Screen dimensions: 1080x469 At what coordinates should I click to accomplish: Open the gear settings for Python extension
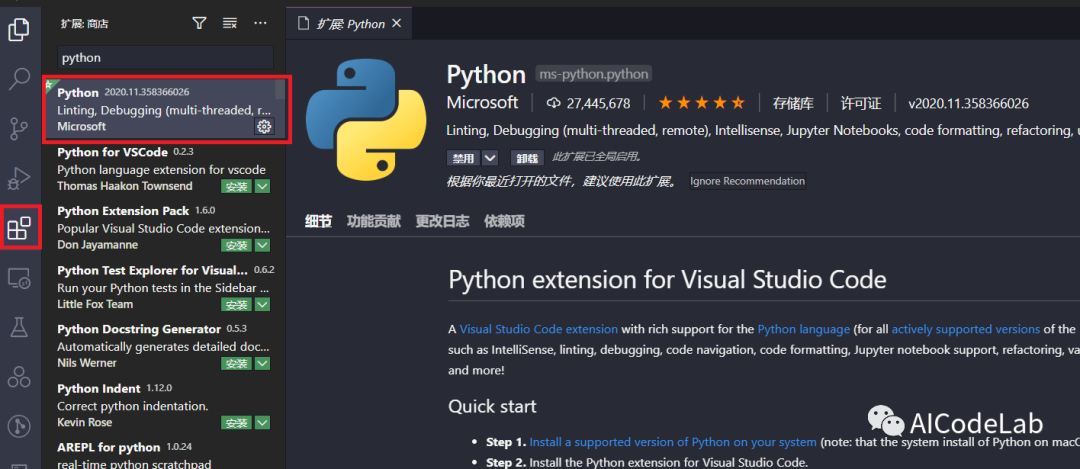(264, 126)
